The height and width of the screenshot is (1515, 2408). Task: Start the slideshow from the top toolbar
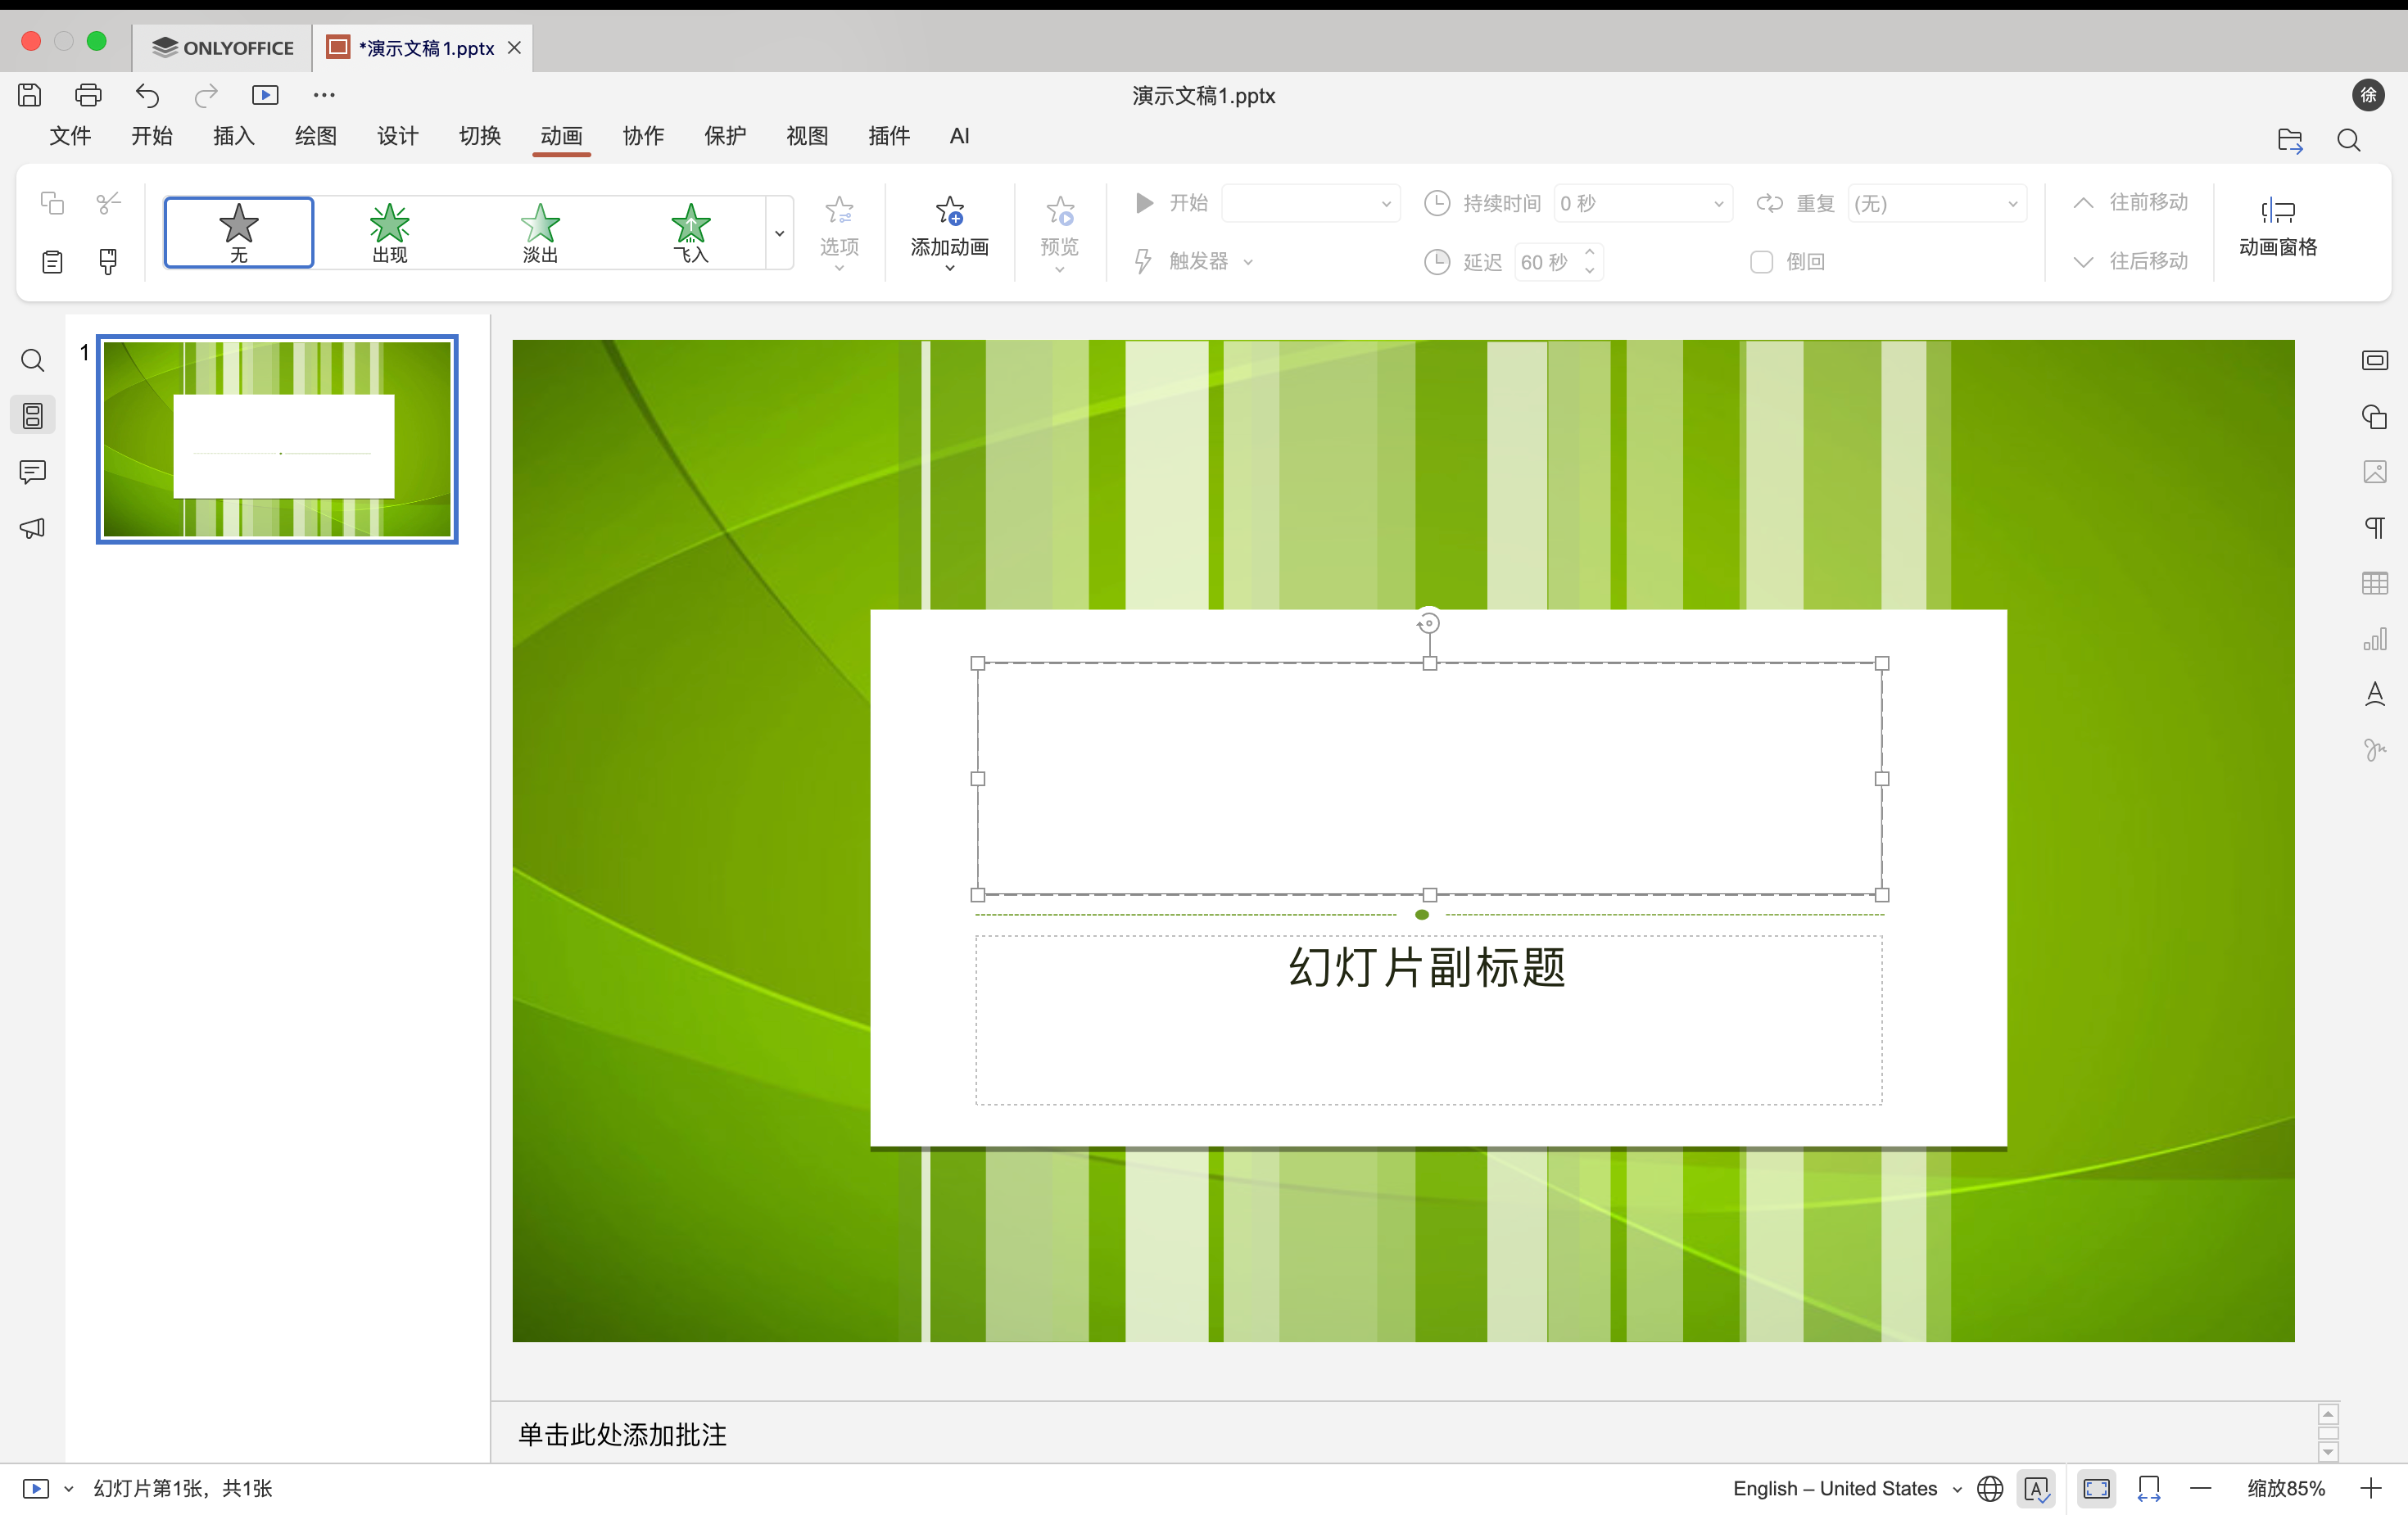tap(265, 95)
